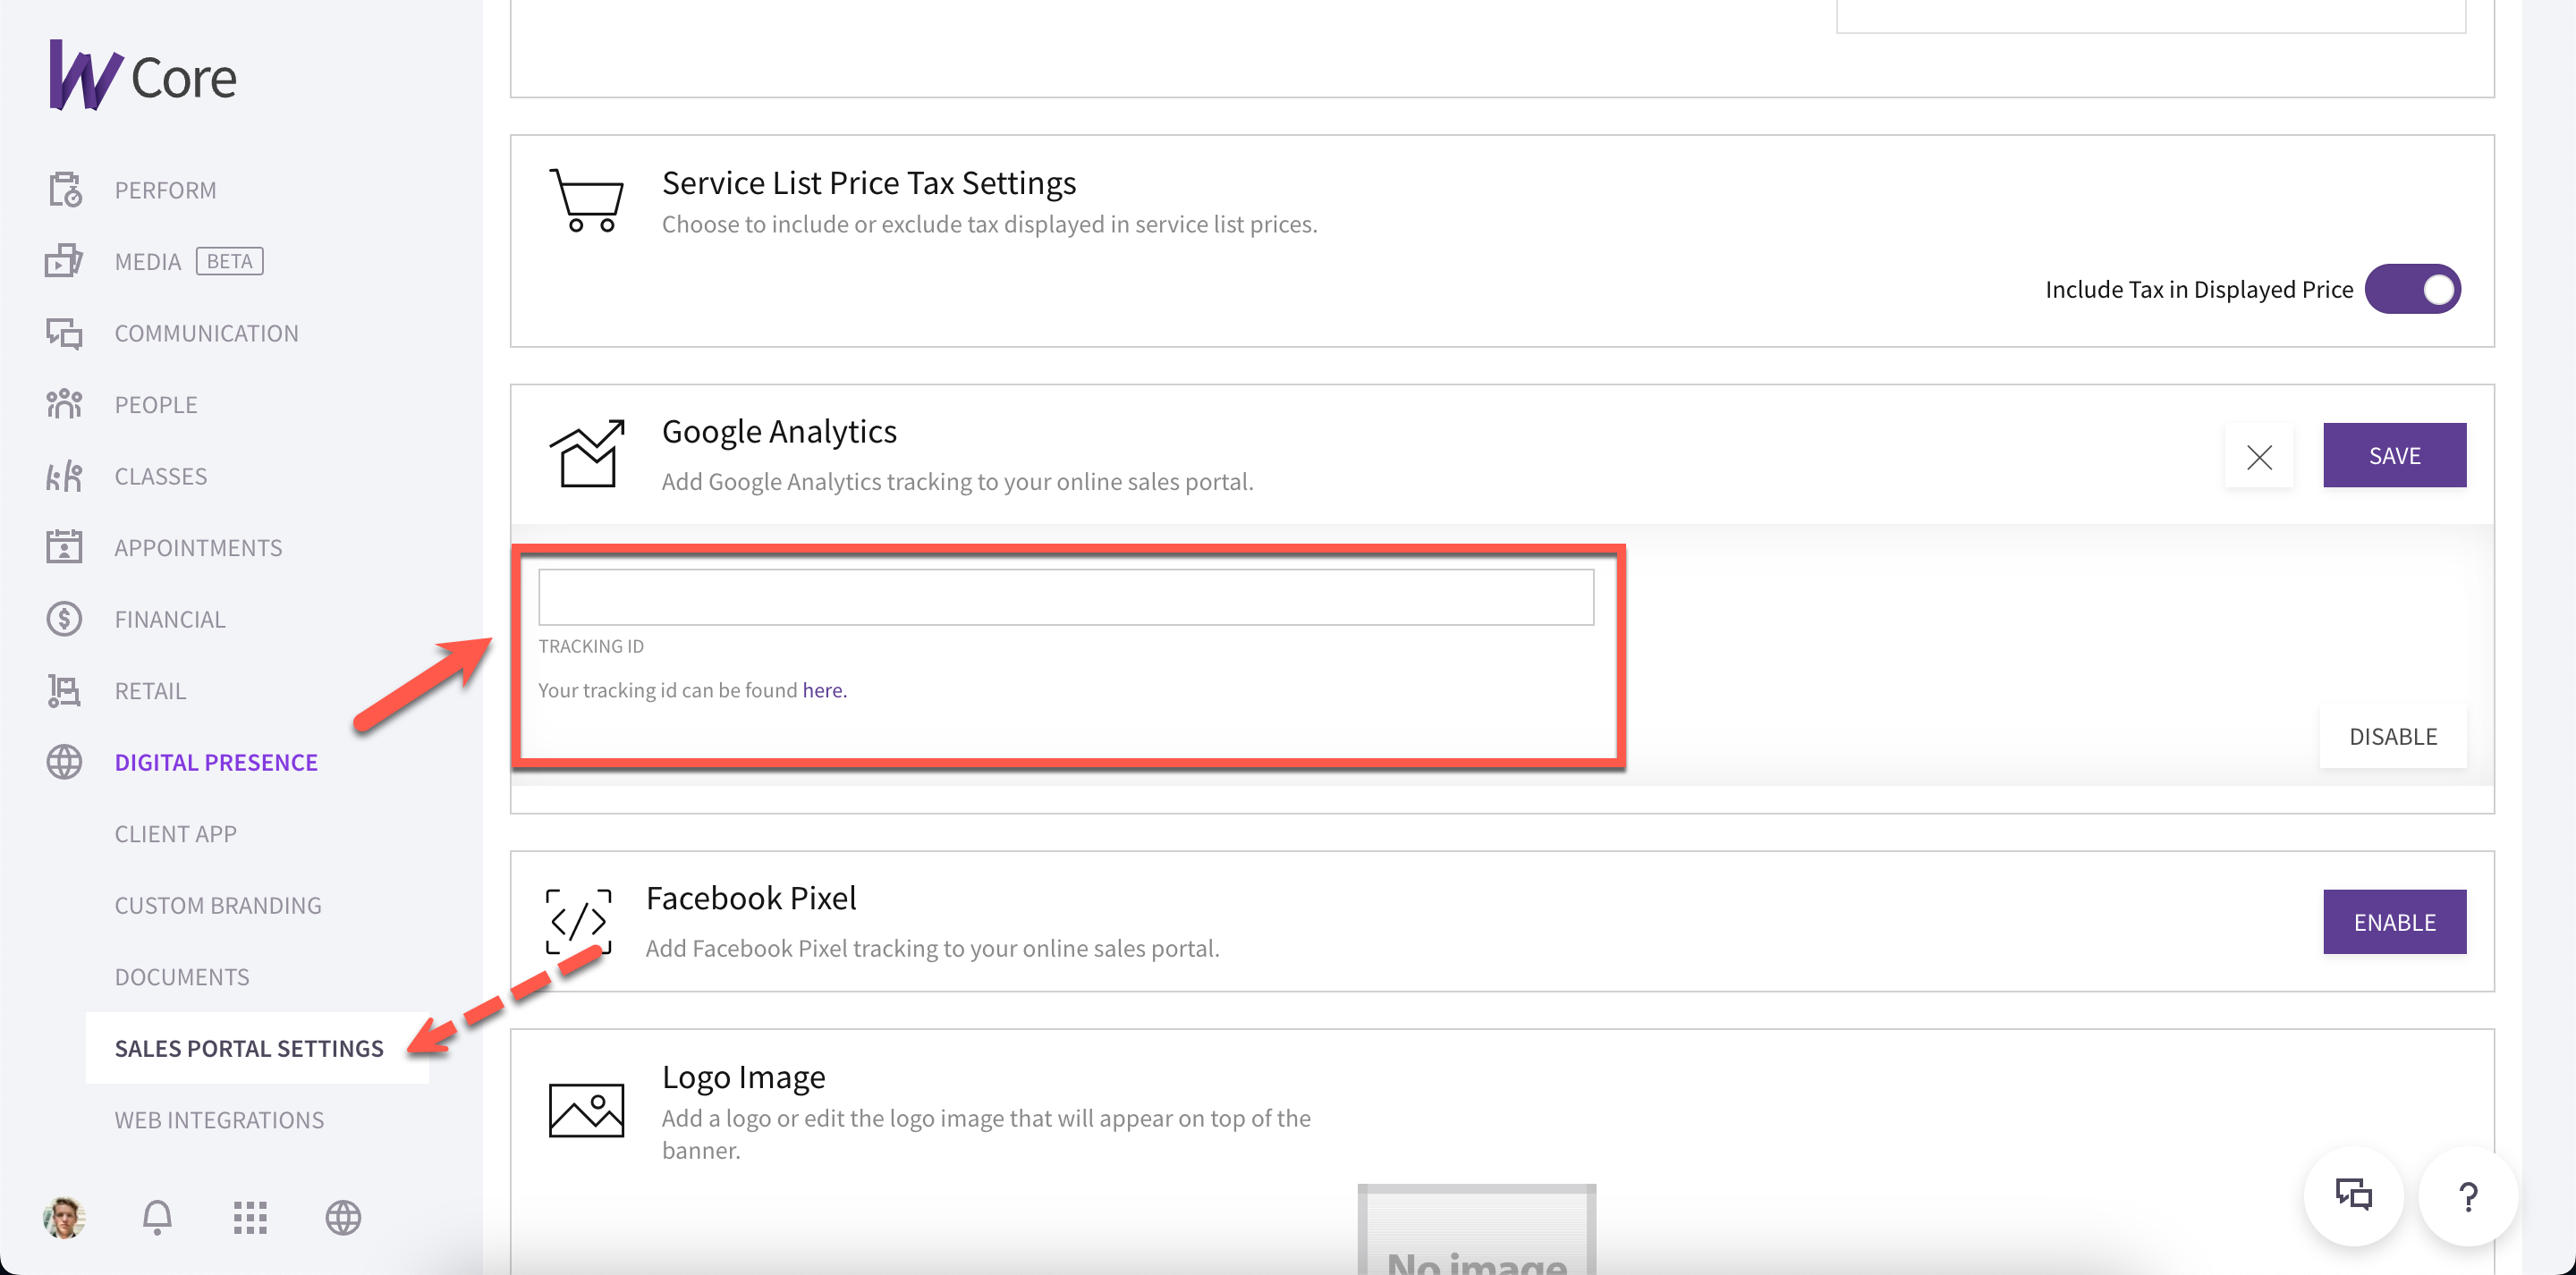Select SALES PORTAL SETTINGS submenu

257,1047
